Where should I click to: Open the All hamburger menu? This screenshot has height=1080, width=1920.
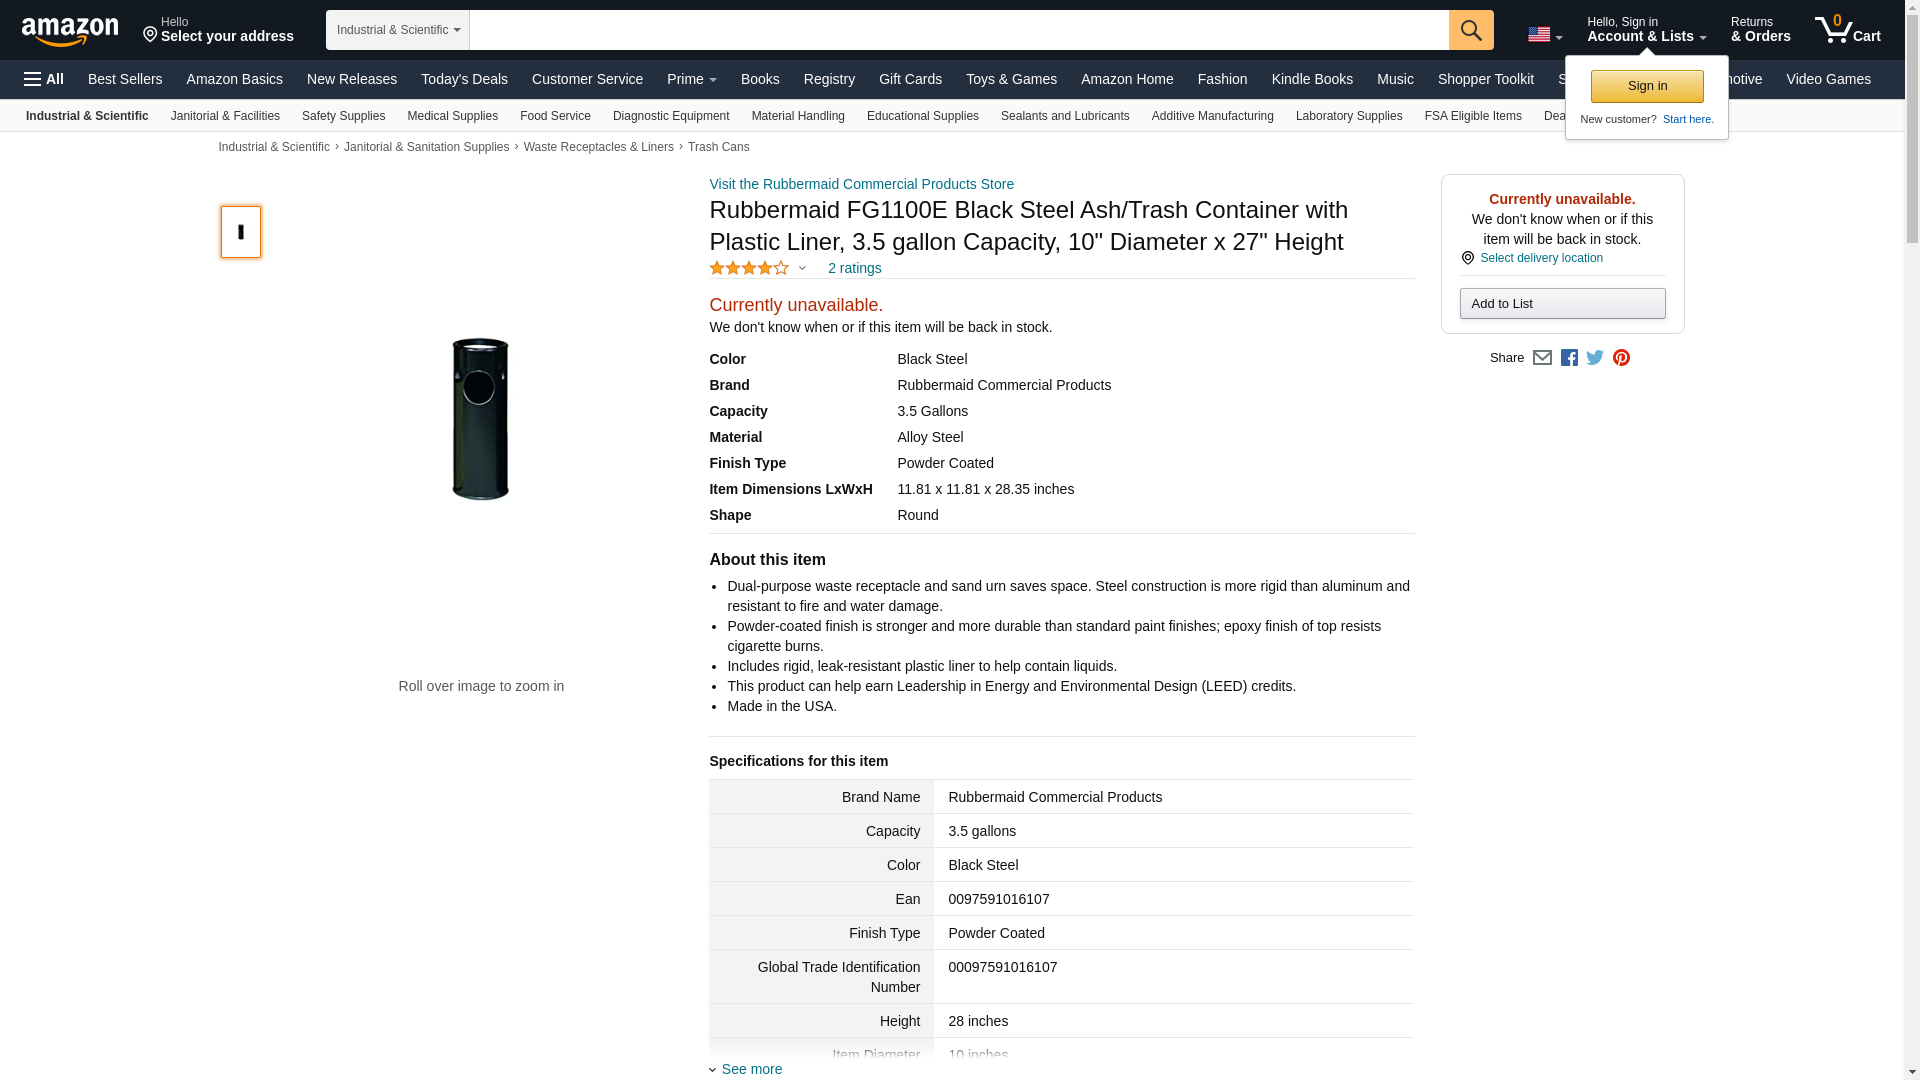tap(44, 79)
